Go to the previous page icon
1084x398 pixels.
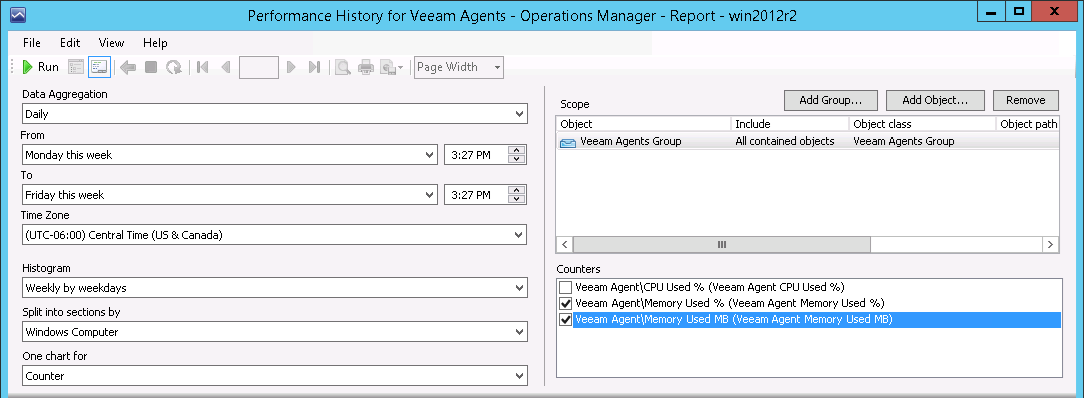tap(225, 67)
